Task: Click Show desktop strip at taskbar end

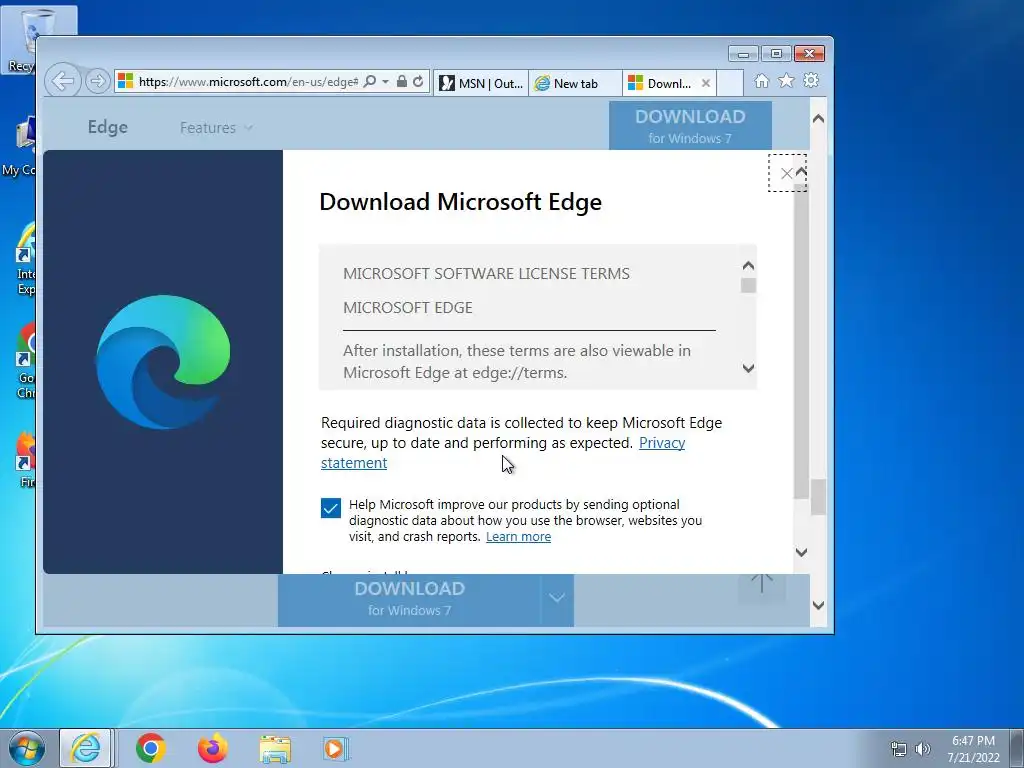Action: click(x=1017, y=748)
